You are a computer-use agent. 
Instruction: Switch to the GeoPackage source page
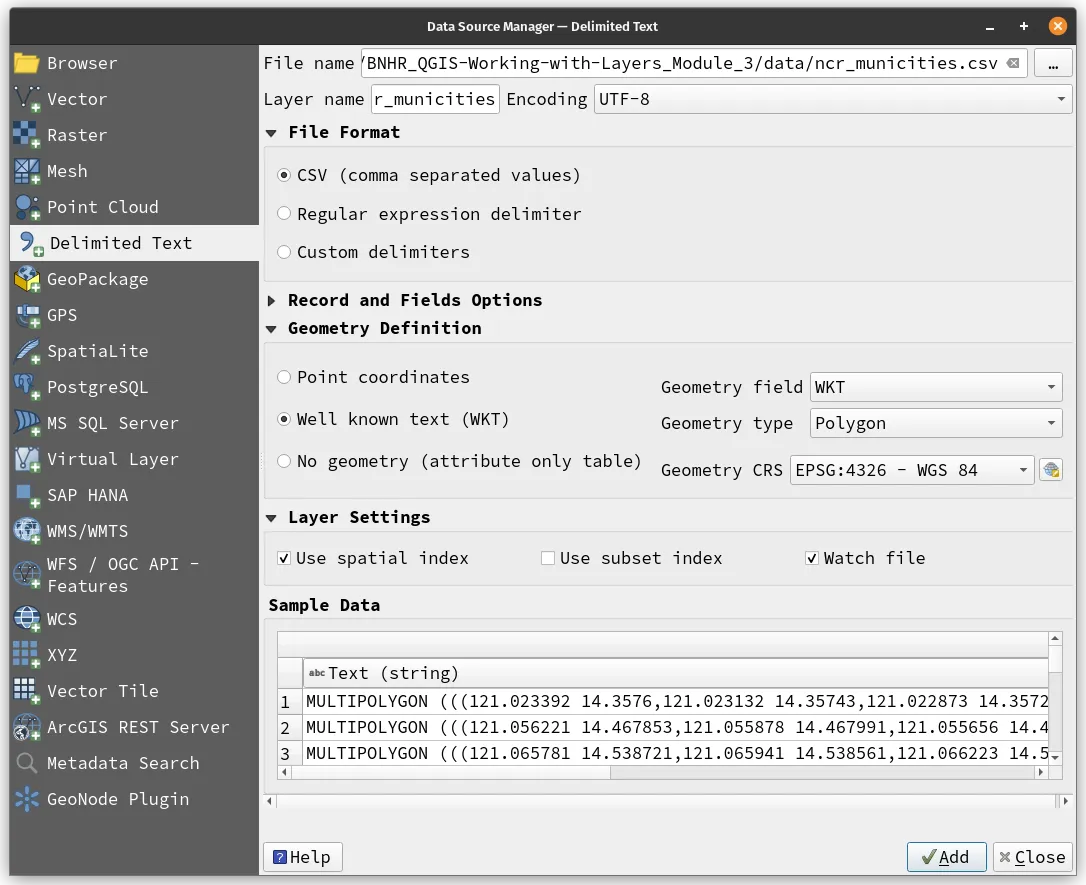pyautogui.click(x=99, y=279)
